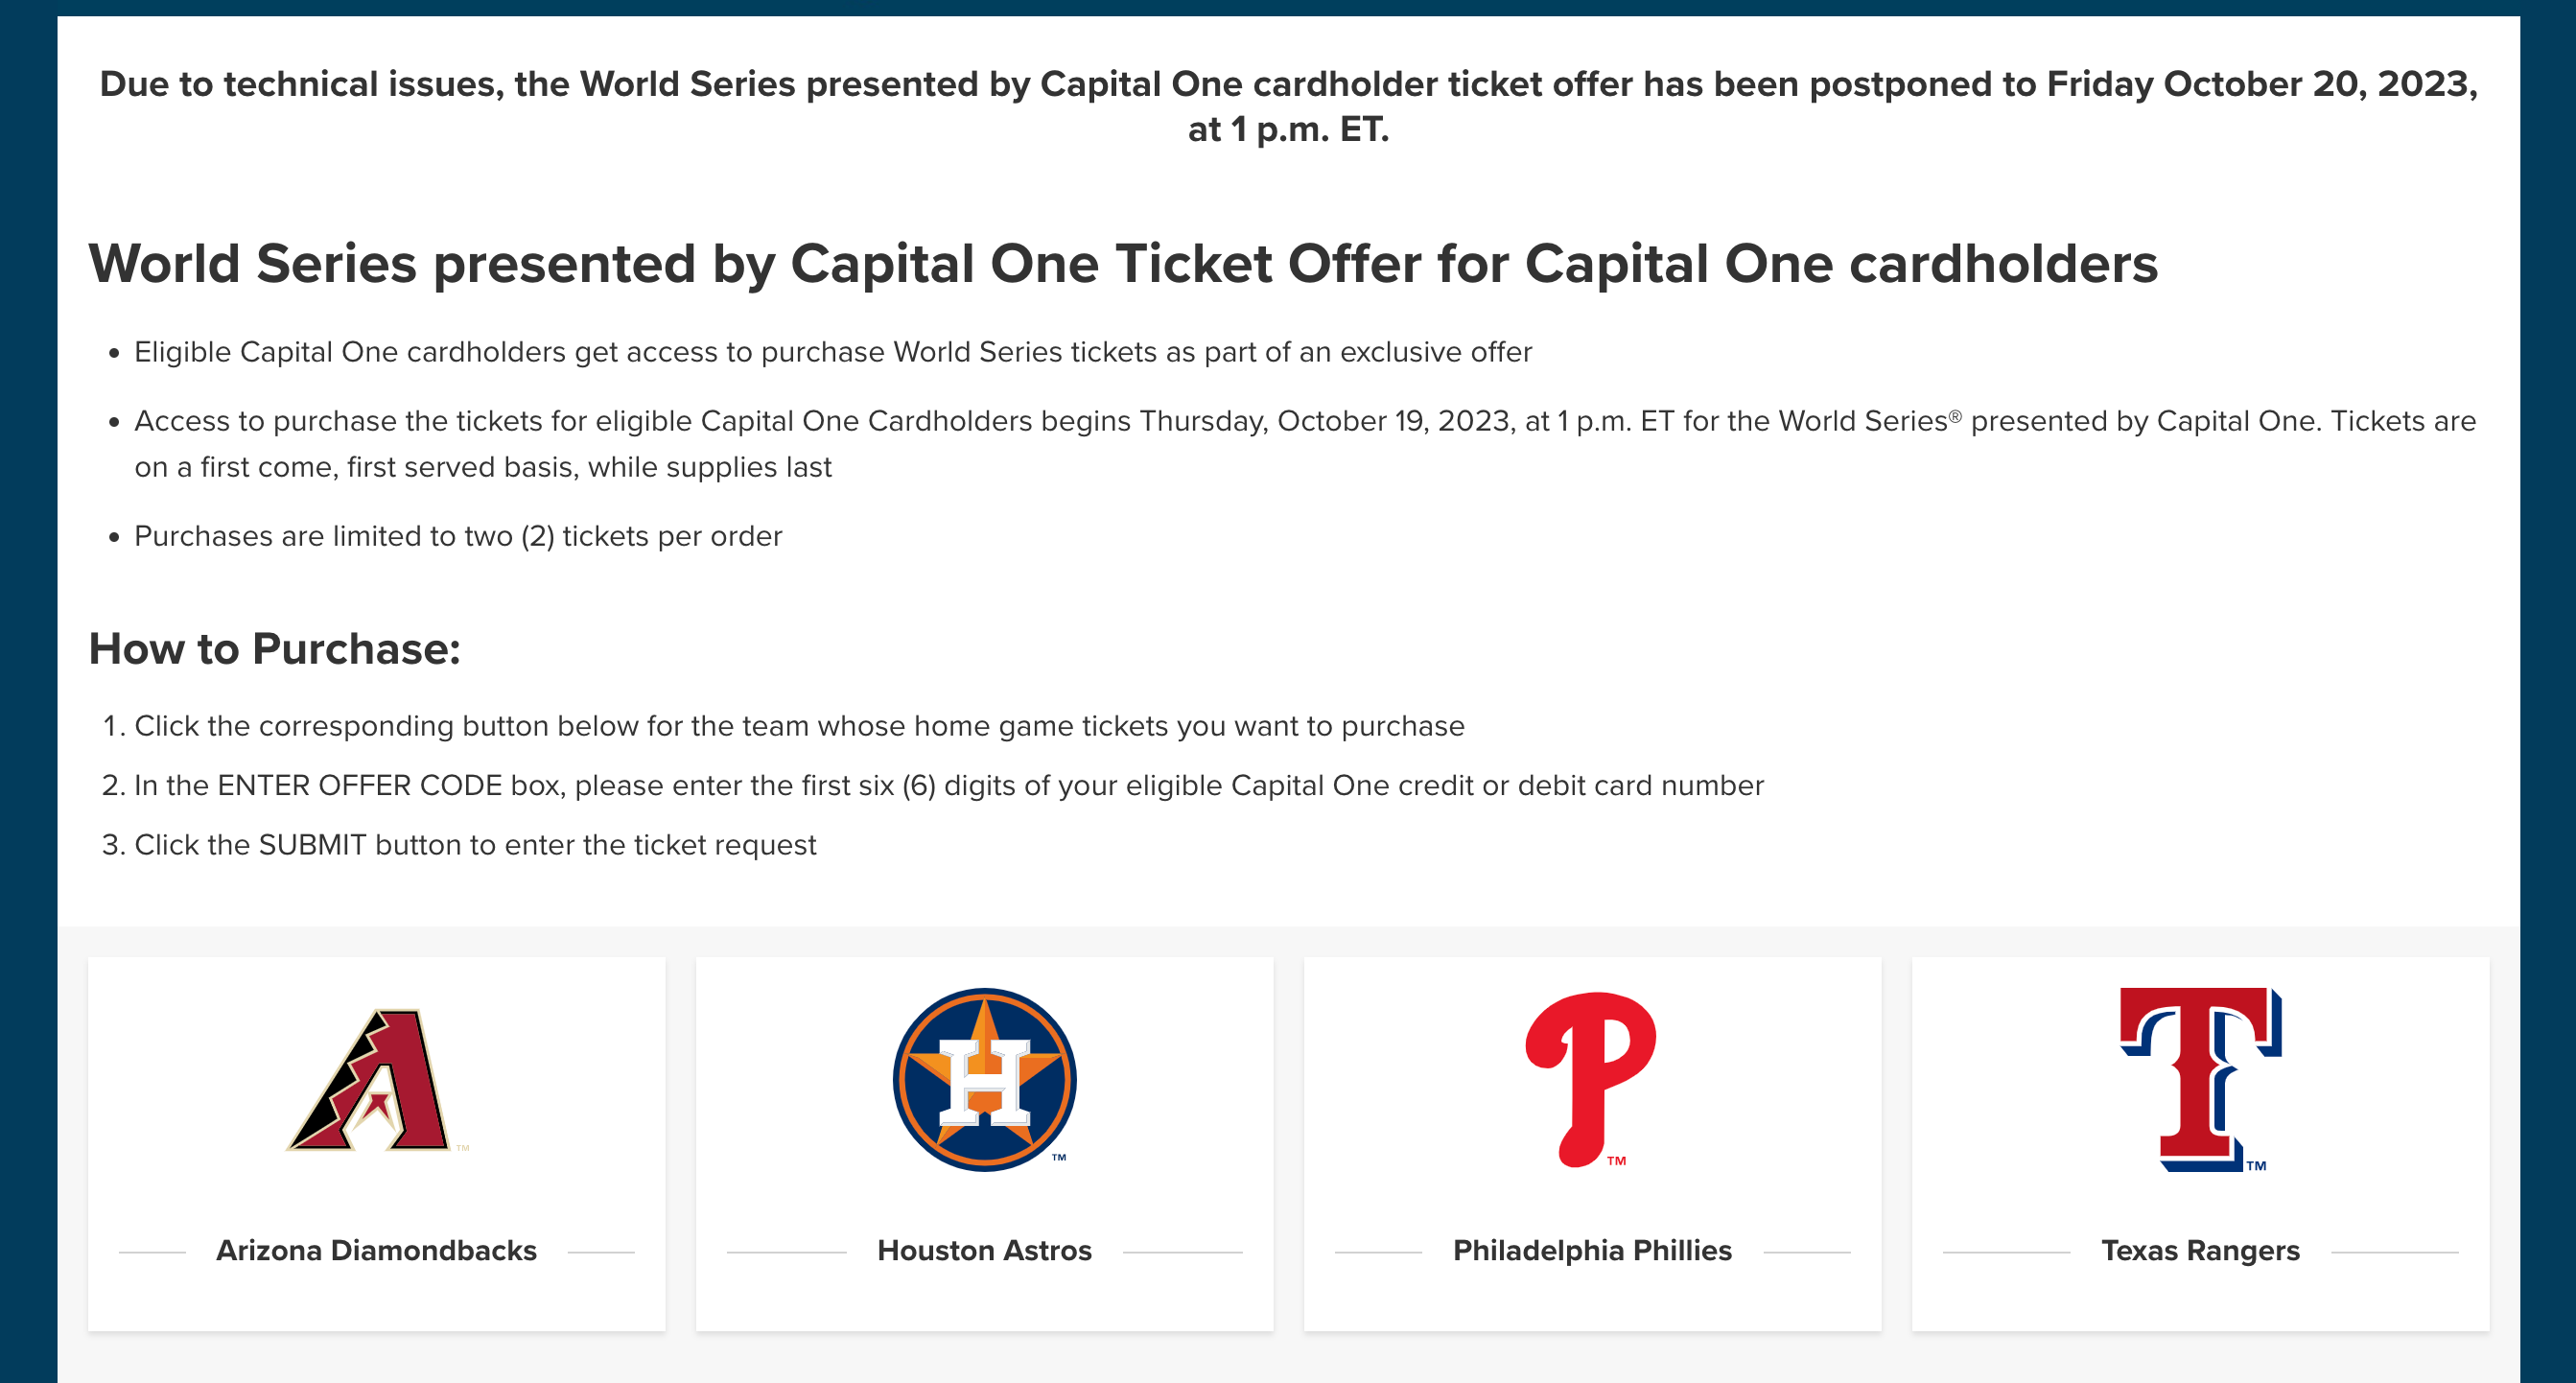Choose the Philadelphia Phillies P logo
This screenshot has width=2576, height=1383.
pos(1590,1078)
